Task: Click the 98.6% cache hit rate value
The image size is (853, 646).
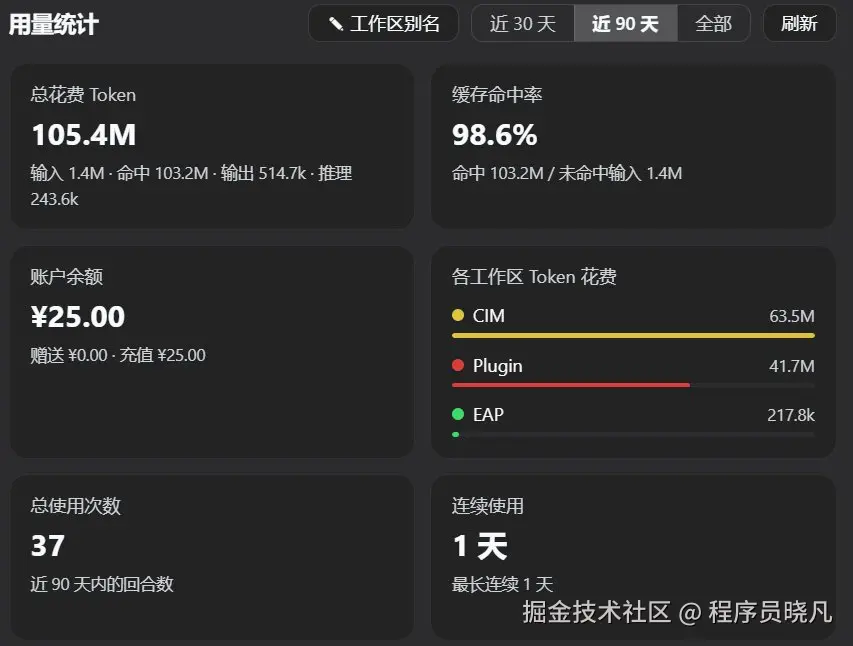Action: point(495,134)
